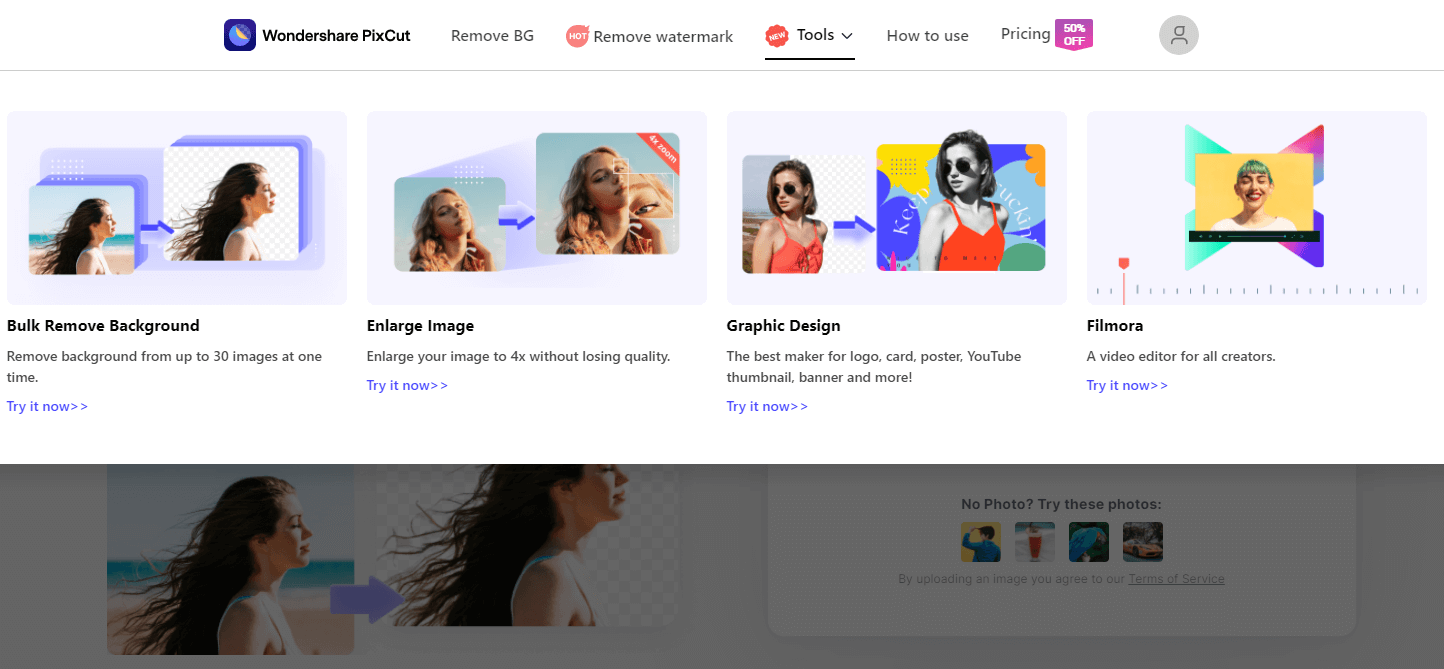Screen dimensions: 1444x669
Task: Click Try it now under Enlarge Image
Action: tap(407, 385)
